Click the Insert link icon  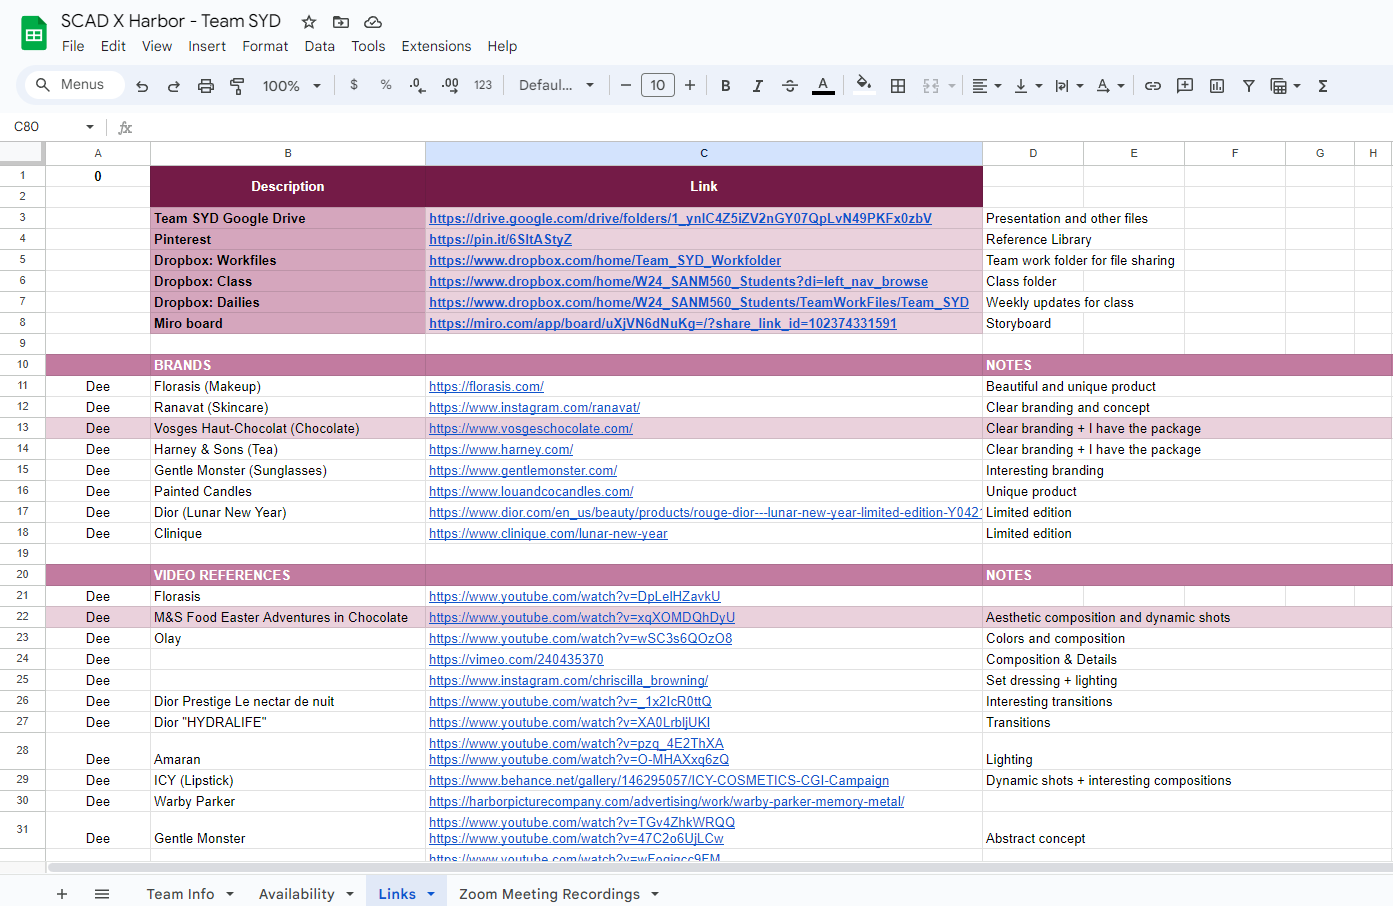coord(1153,86)
